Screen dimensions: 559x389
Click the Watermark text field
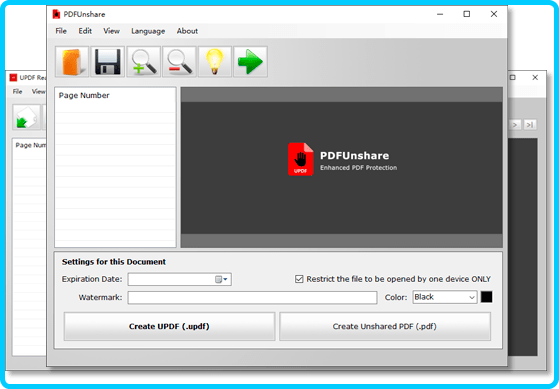click(x=252, y=297)
